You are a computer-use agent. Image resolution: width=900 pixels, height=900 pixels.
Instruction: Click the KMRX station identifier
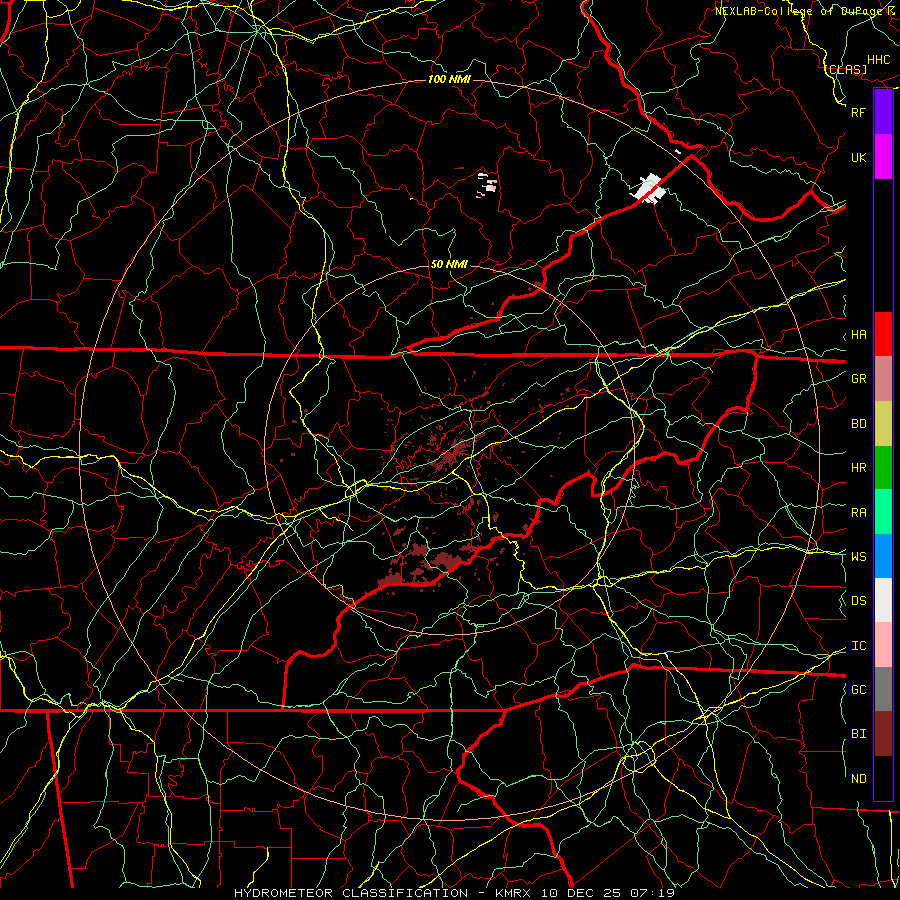[512, 893]
